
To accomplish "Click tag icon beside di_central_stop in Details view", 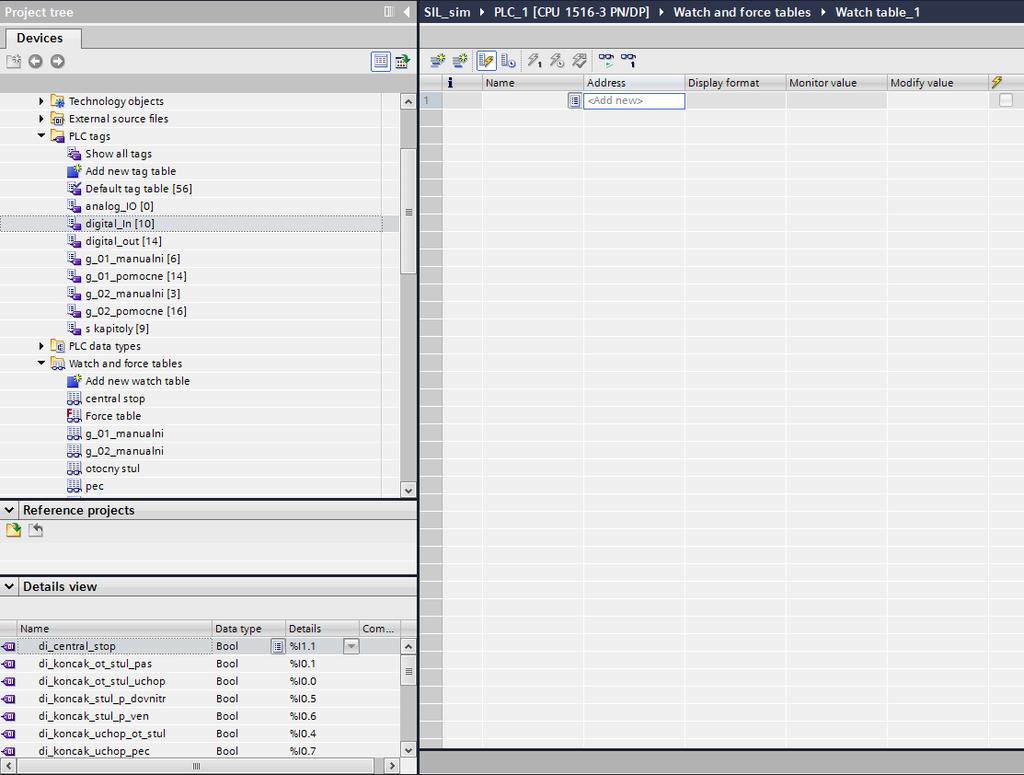I will [9, 646].
